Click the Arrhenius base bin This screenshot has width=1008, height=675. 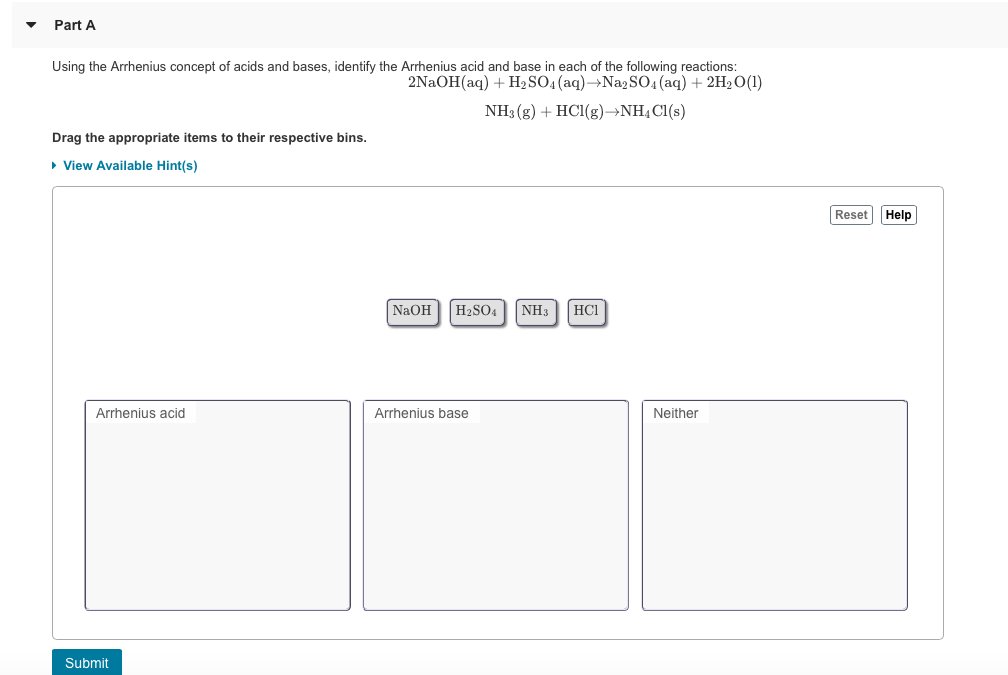tap(495, 505)
